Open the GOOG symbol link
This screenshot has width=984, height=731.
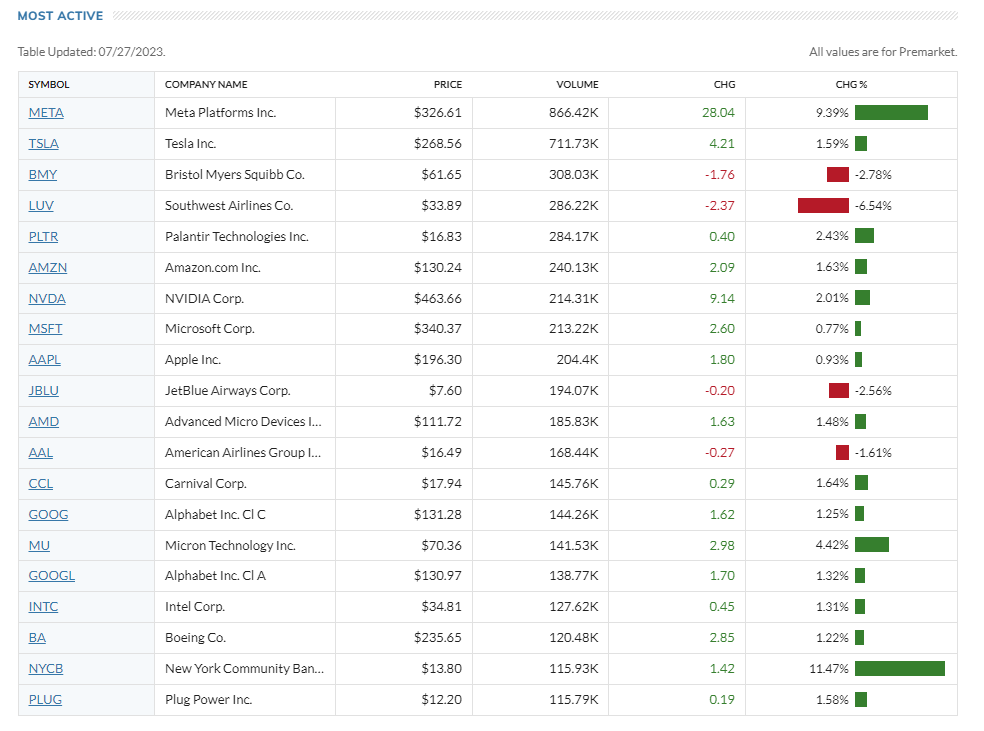48,515
